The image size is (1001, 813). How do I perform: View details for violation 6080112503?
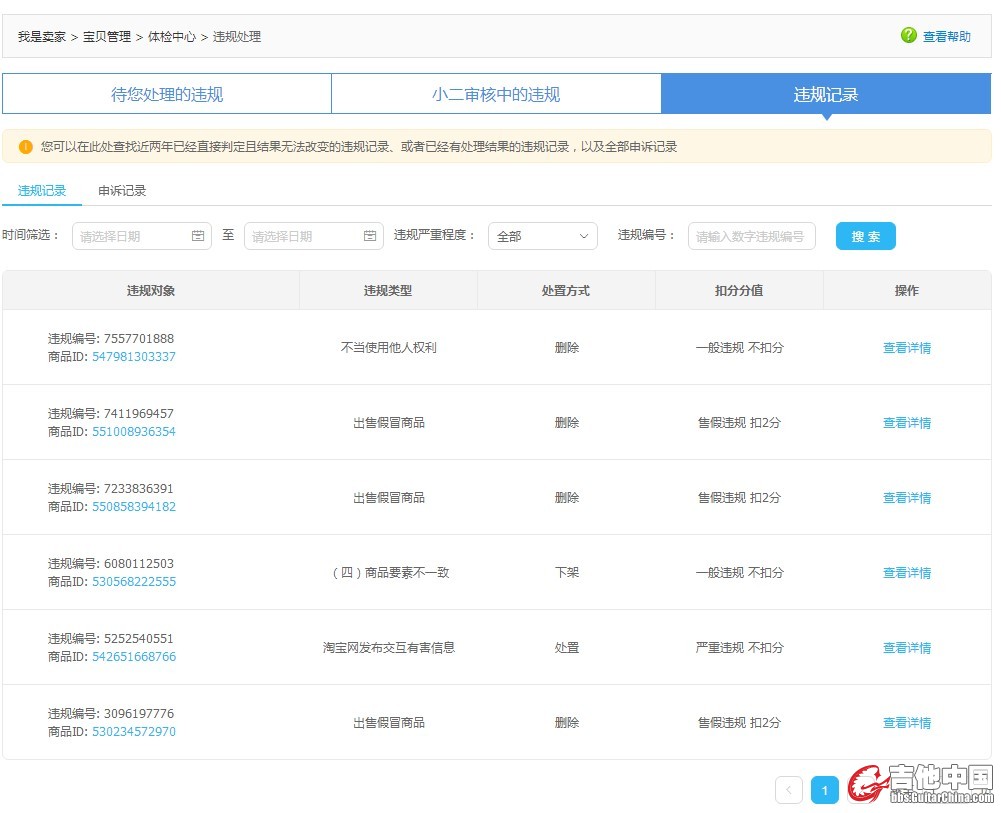click(906, 573)
